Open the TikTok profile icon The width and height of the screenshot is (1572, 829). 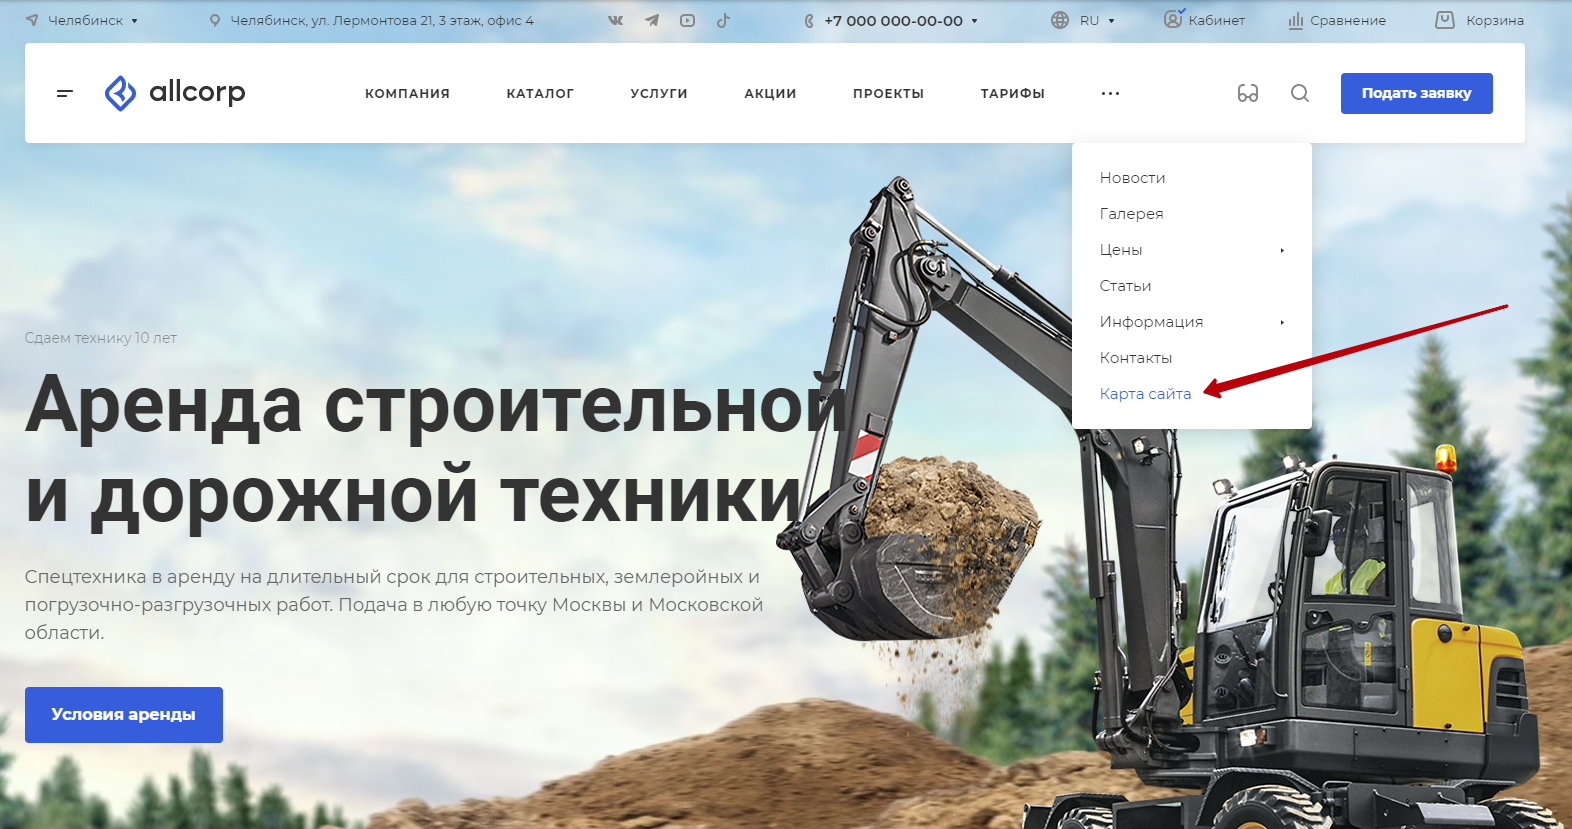click(723, 20)
